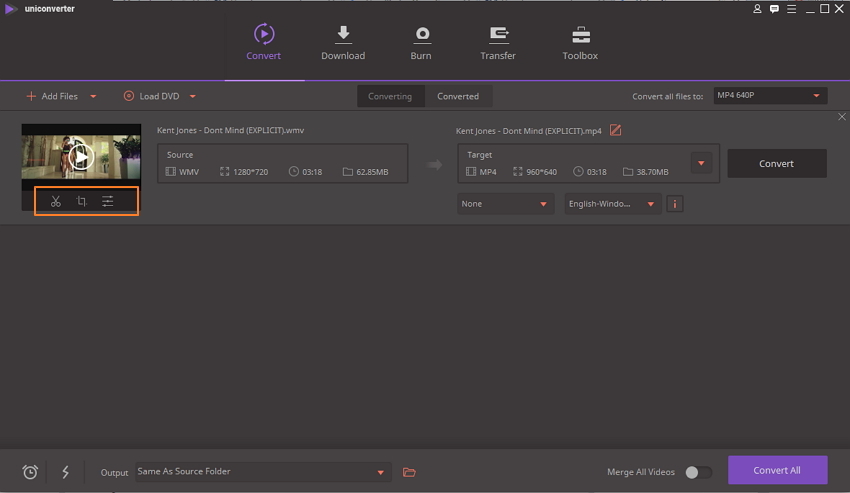Open the Crop tool

click(81, 201)
